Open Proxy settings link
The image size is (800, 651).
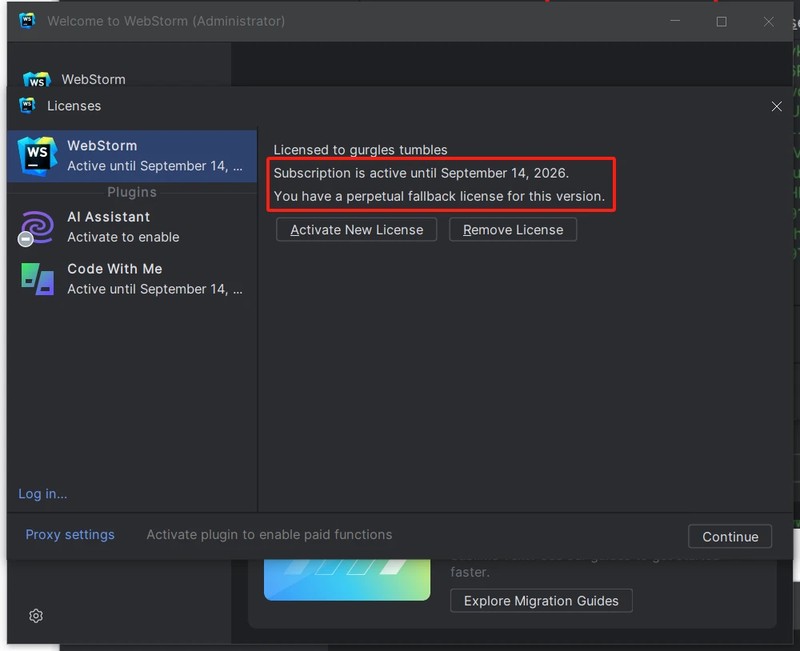[70, 535]
